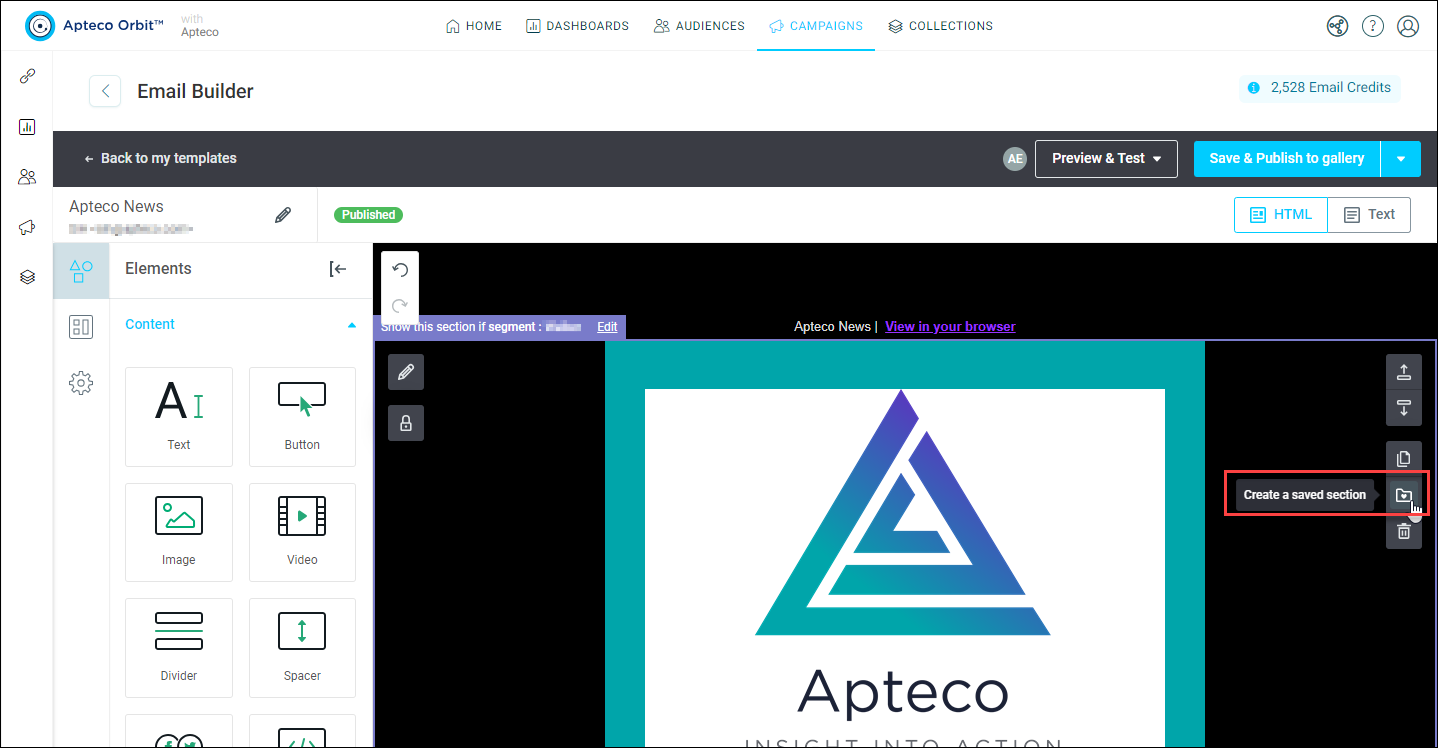Select the Image content element
This screenshot has height=748, width=1438.
(x=179, y=532)
